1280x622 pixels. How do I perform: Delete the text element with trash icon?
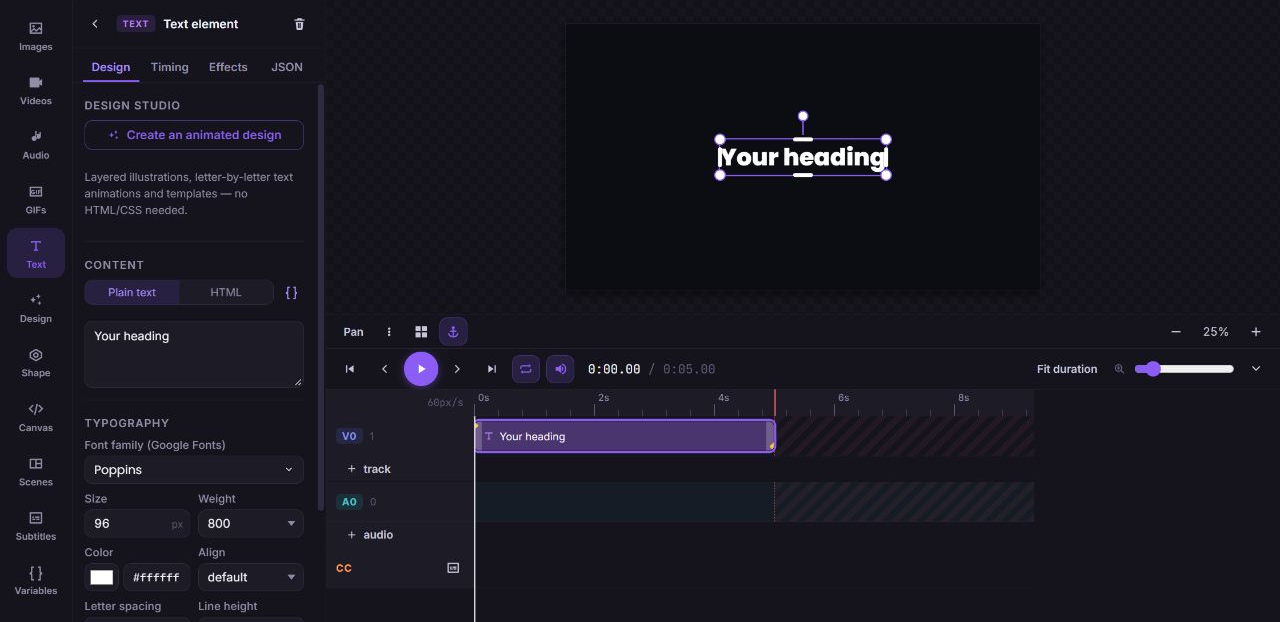[299, 24]
